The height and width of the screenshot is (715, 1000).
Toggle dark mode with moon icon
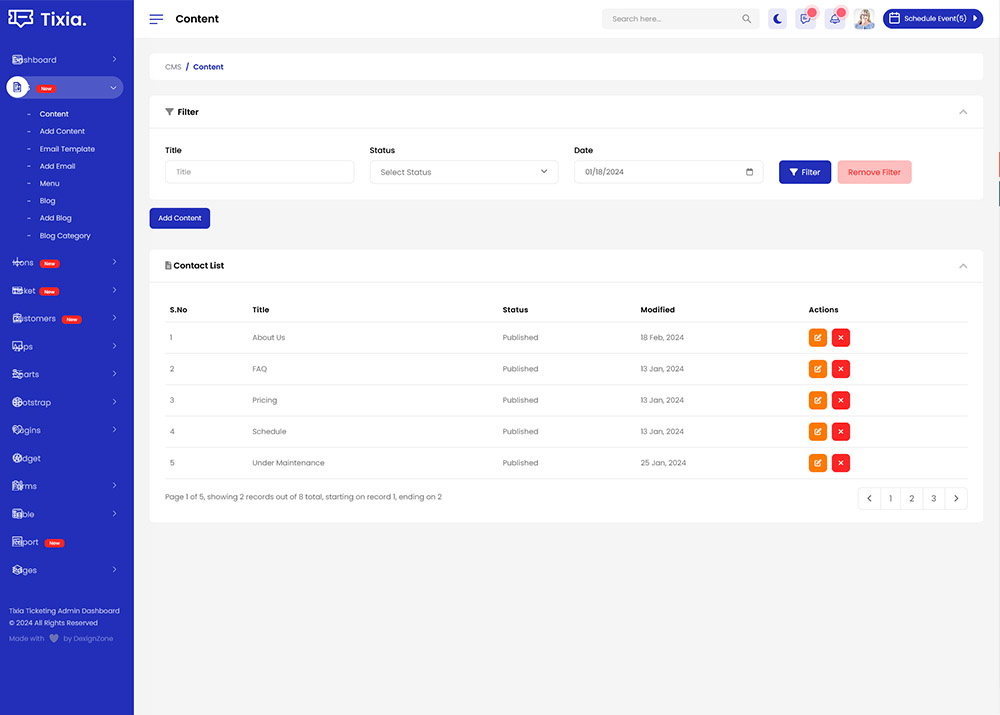point(778,19)
